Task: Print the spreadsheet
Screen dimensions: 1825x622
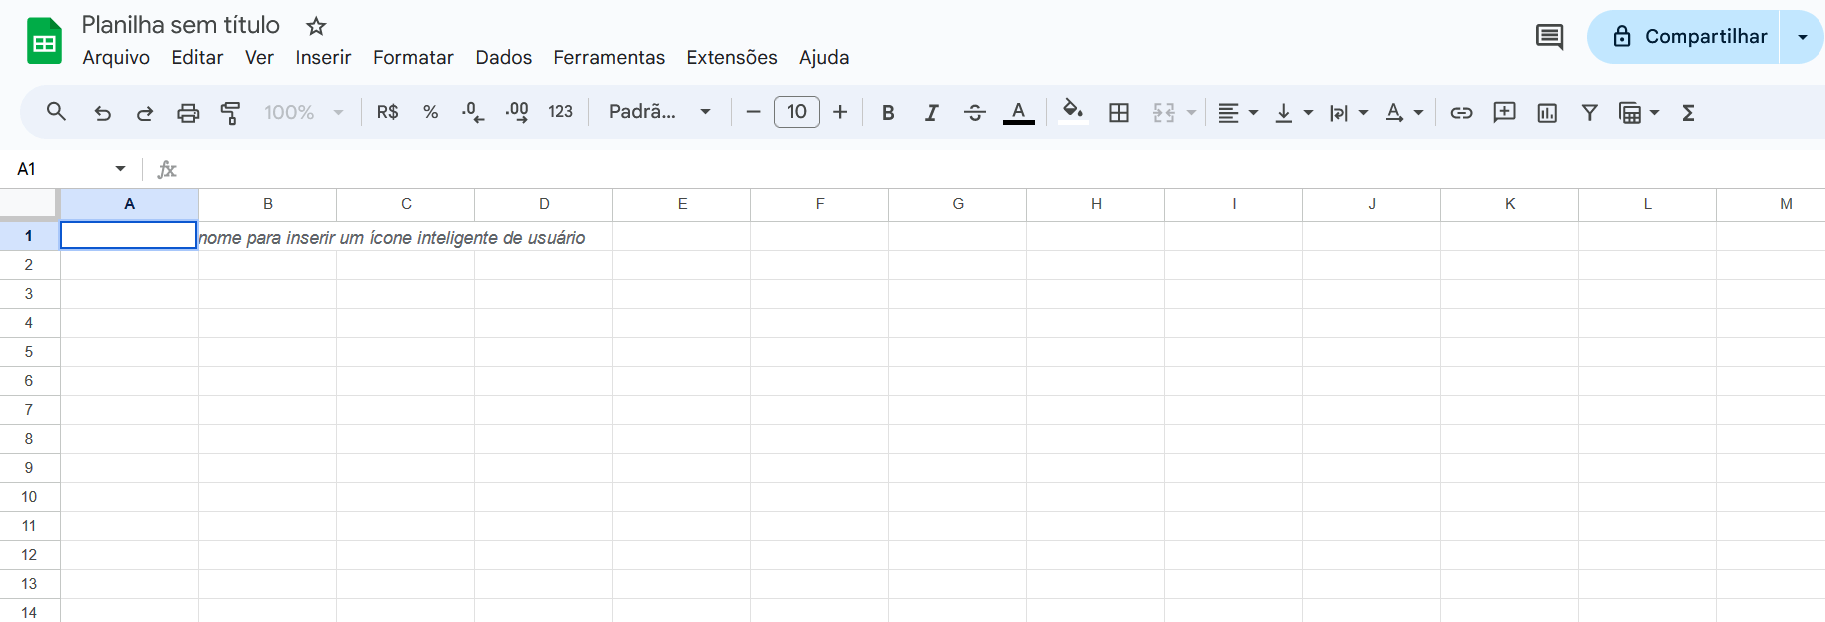Action: (188, 113)
